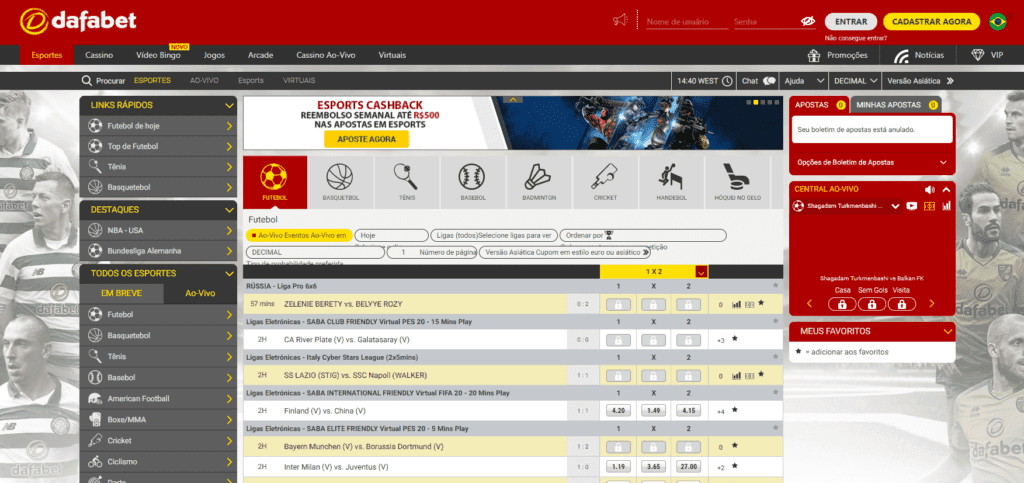This screenshot has width=1024, height=483.
Task: Favorite the RÚSSIA Liga Pro 6x6 league
Action: 775,286
